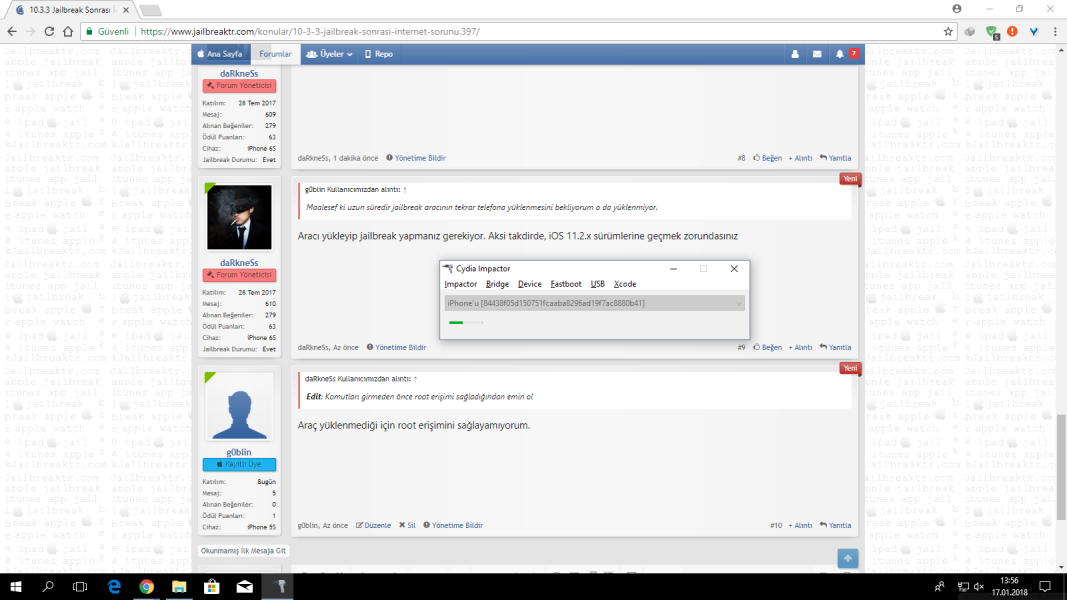
Task: Click the browser address bar URL
Action: [x=310, y=31]
